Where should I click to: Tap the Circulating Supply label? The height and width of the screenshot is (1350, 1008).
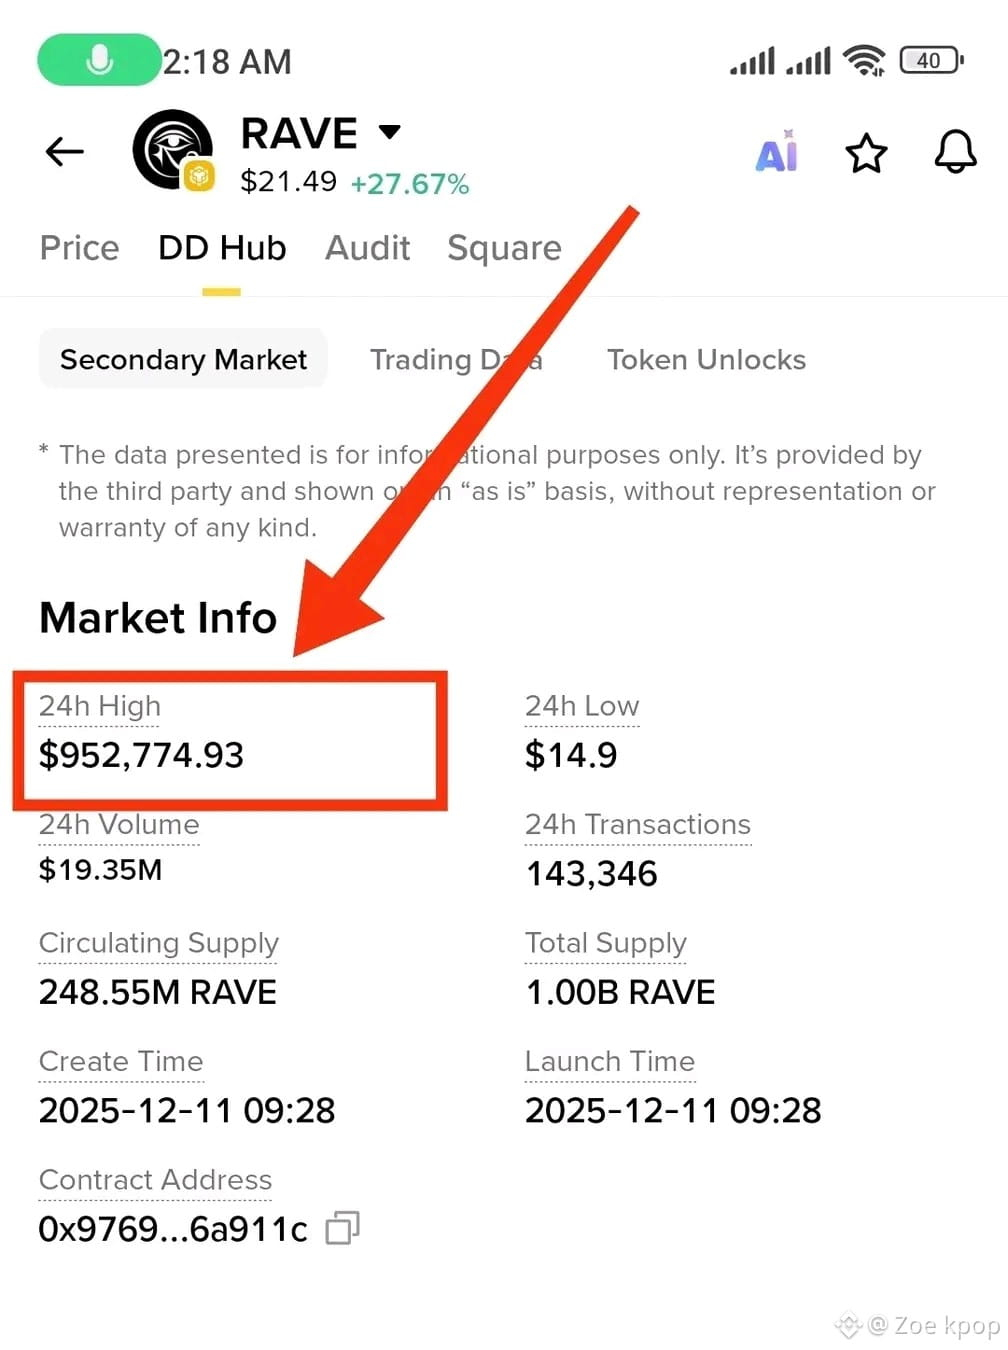[158, 943]
